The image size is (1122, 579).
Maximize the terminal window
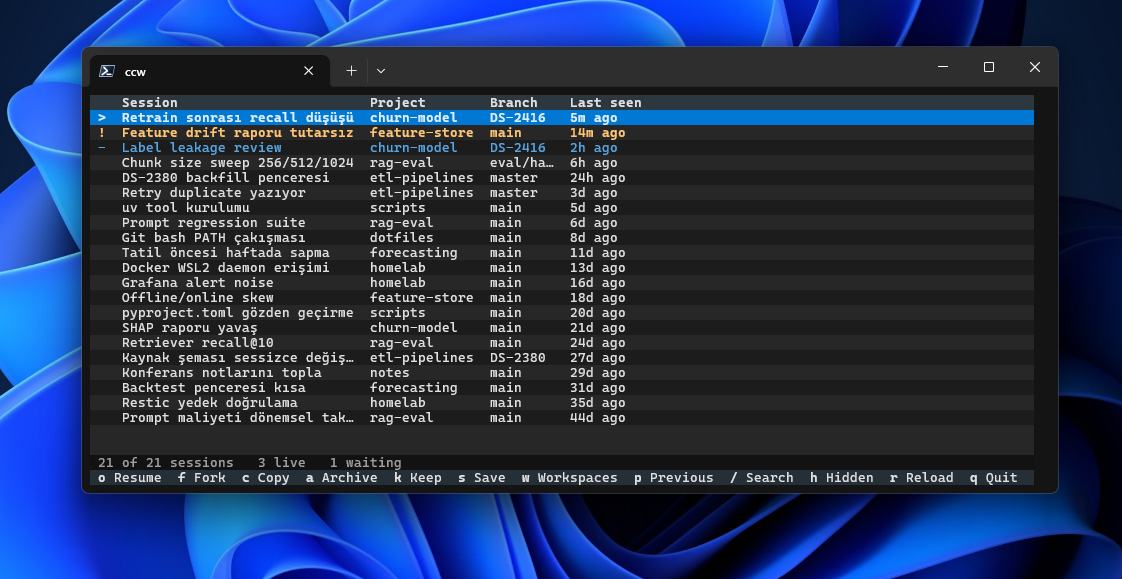(x=989, y=67)
